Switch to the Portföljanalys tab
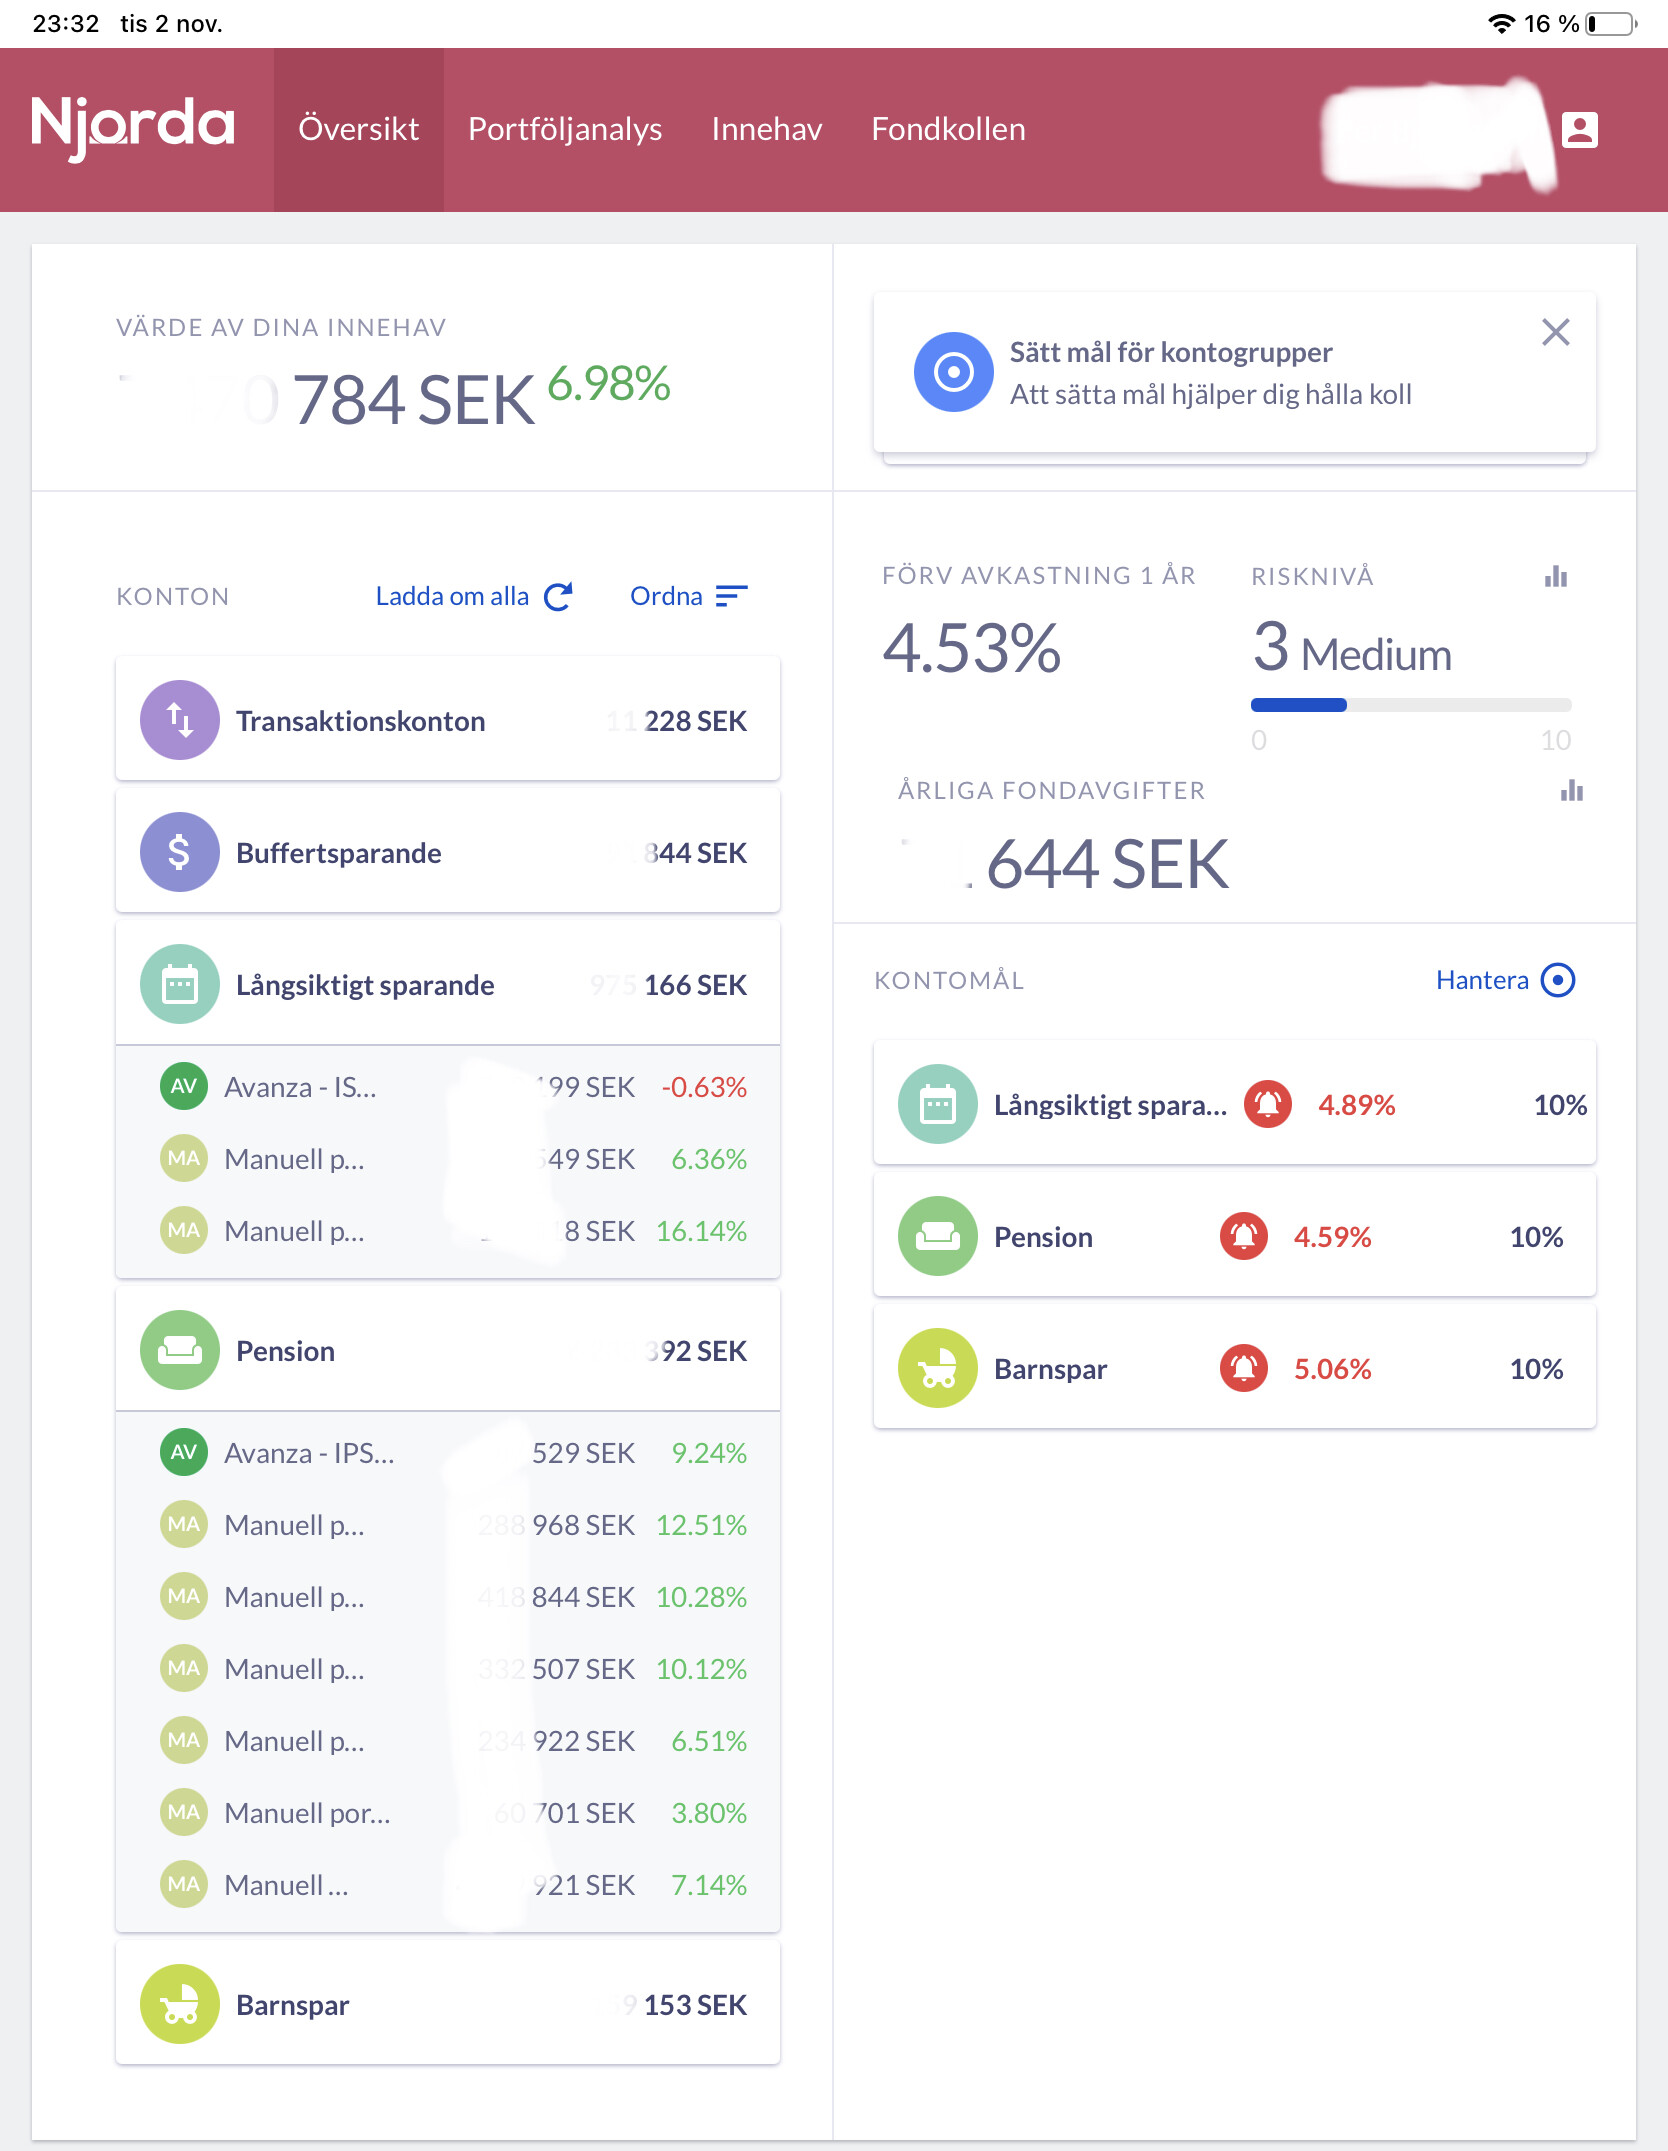 [565, 130]
